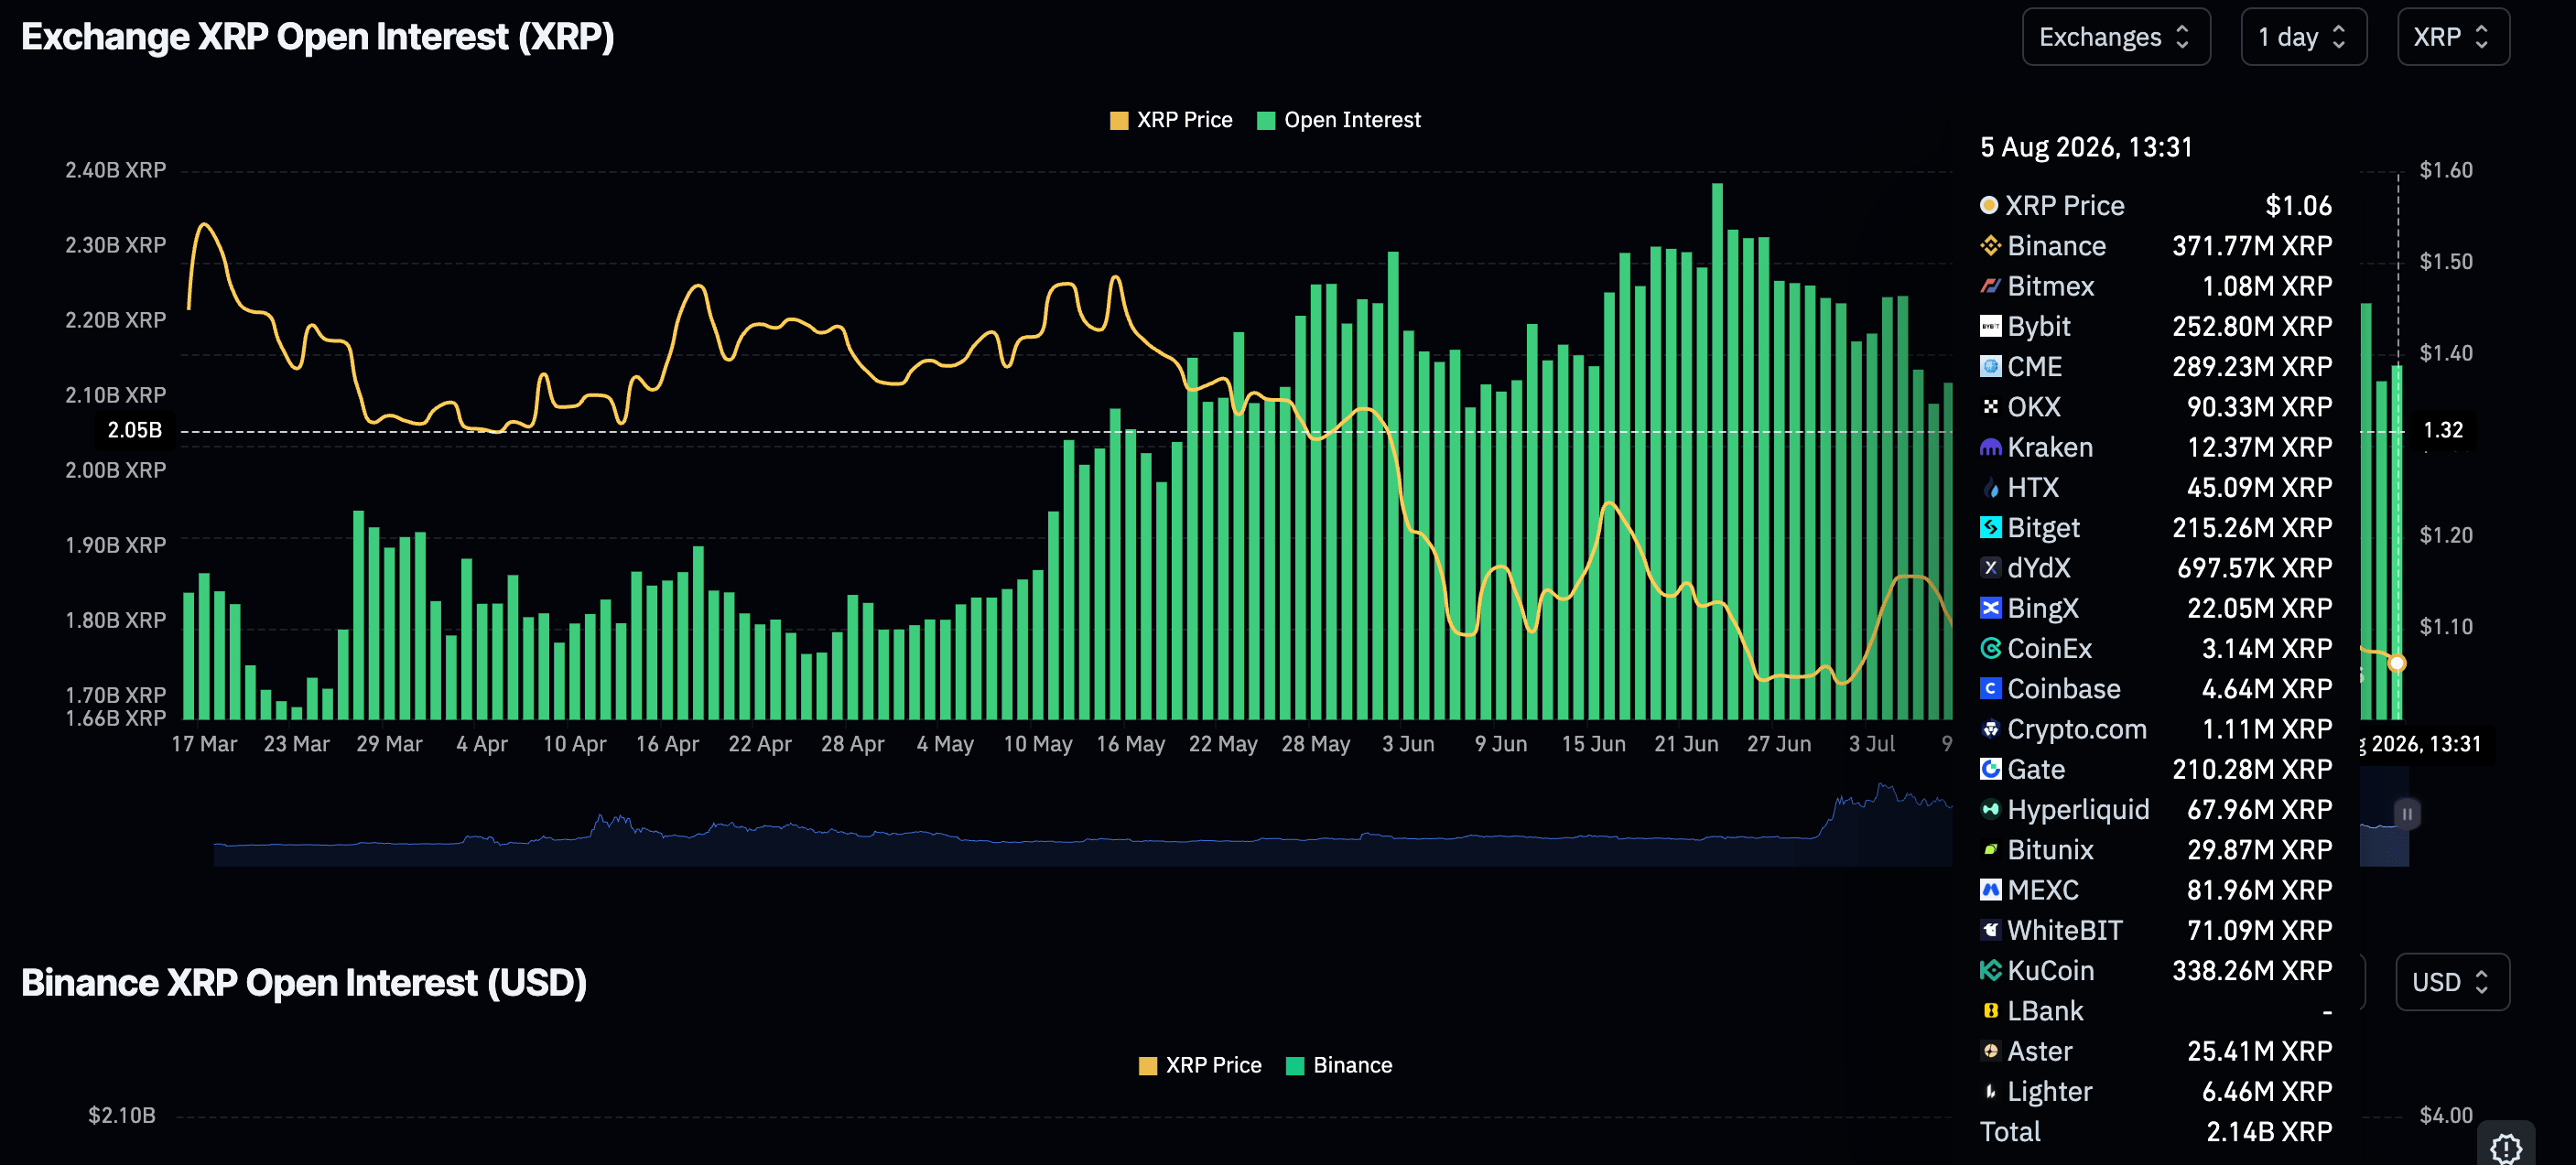The width and height of the screenshot is (2576, 1165).
Task: Click the Bitmex logo icon
Action: tap(1990, 286)
